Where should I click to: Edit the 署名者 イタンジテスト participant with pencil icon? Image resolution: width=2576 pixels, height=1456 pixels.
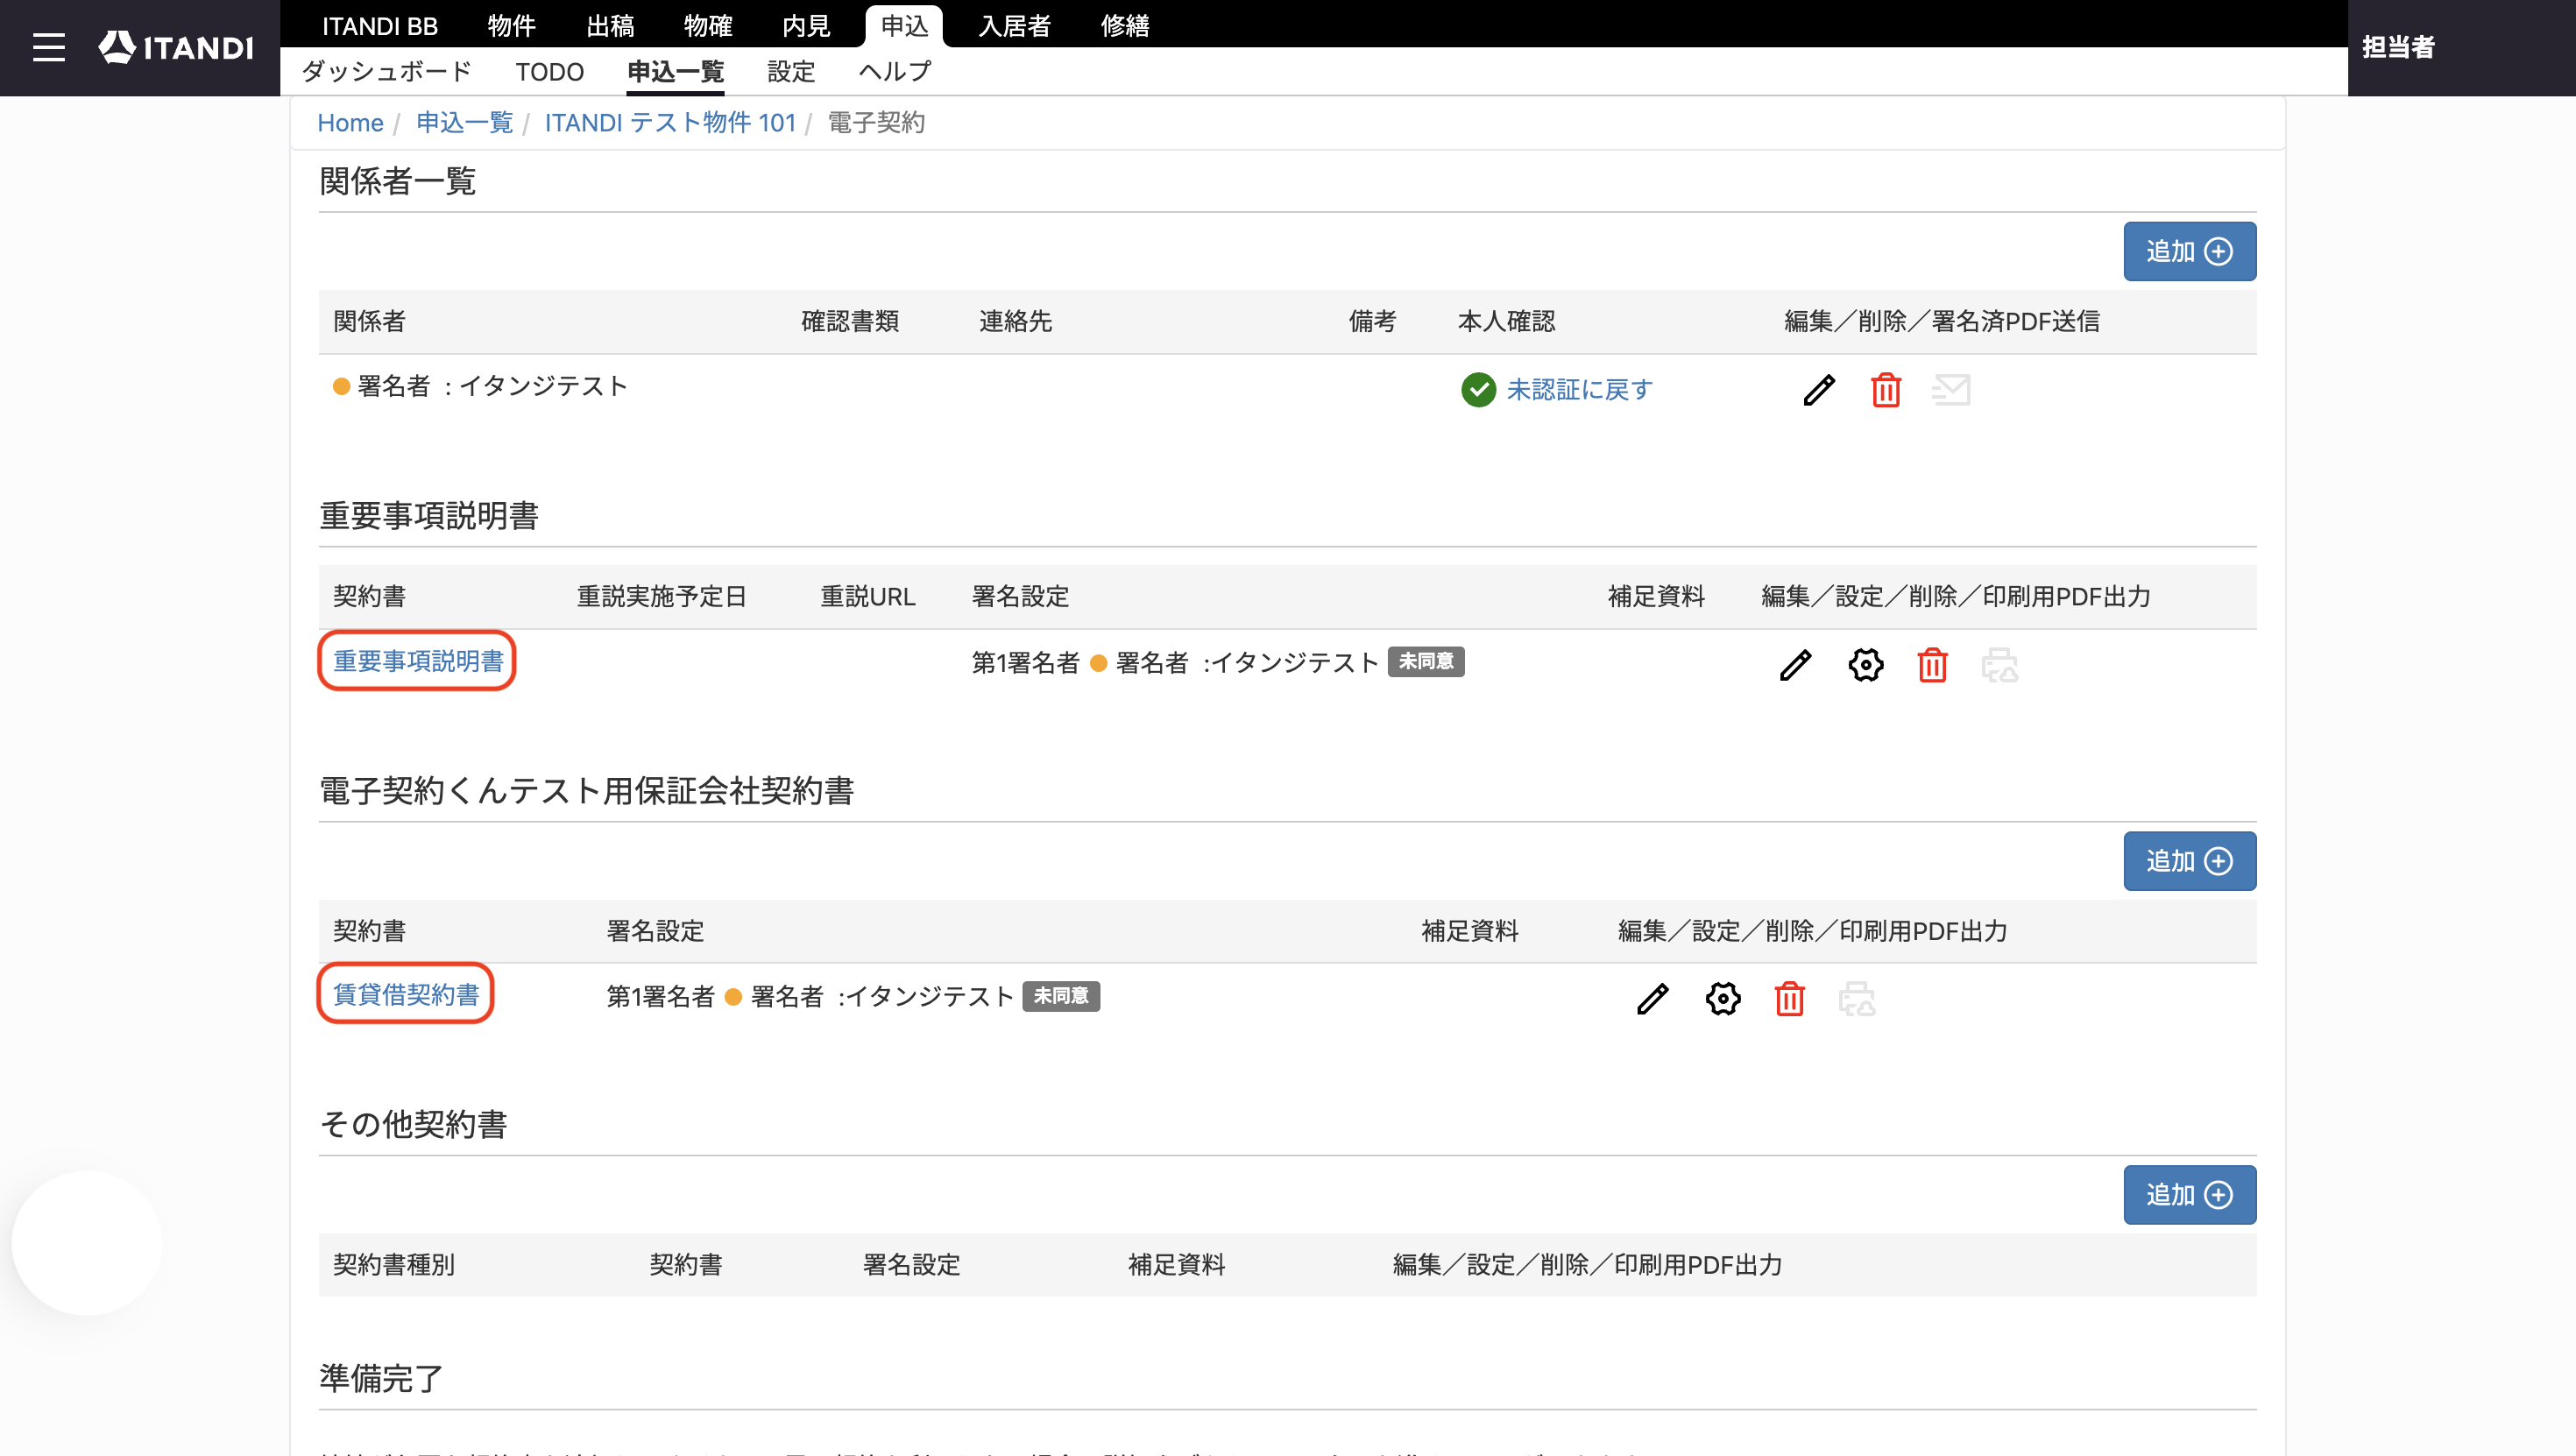(x=1819, y=390)
